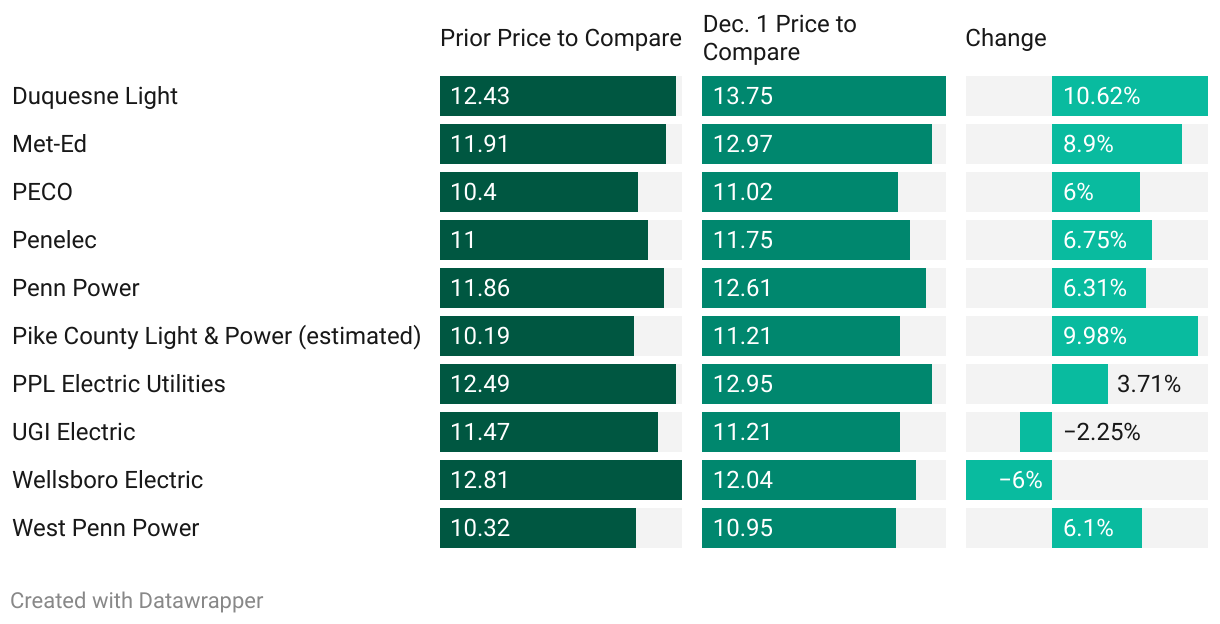Click the Met-Ed row label

point(50,144)
